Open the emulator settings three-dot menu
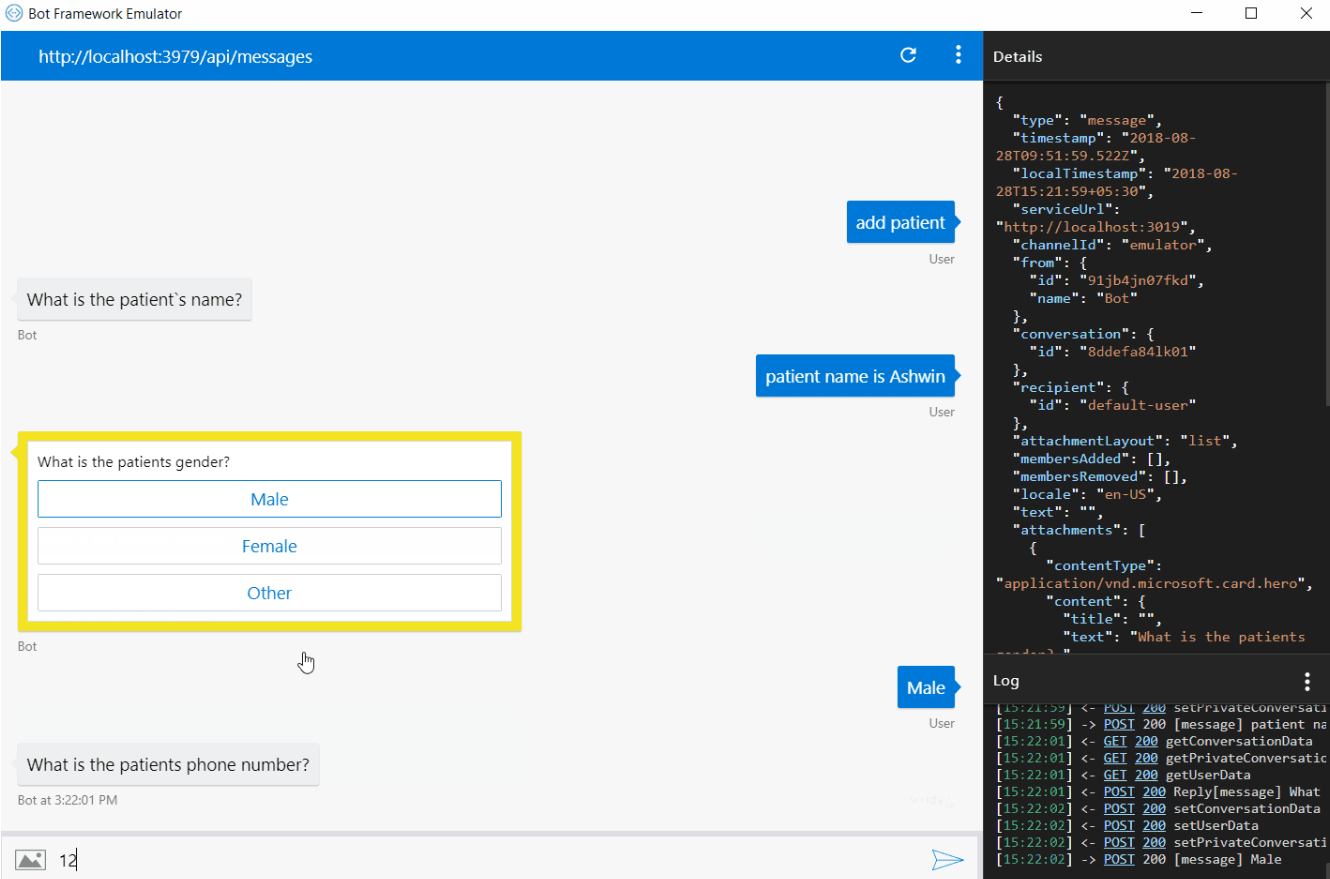This screenshot has width=1330, height=879. (x=958, y=56)
